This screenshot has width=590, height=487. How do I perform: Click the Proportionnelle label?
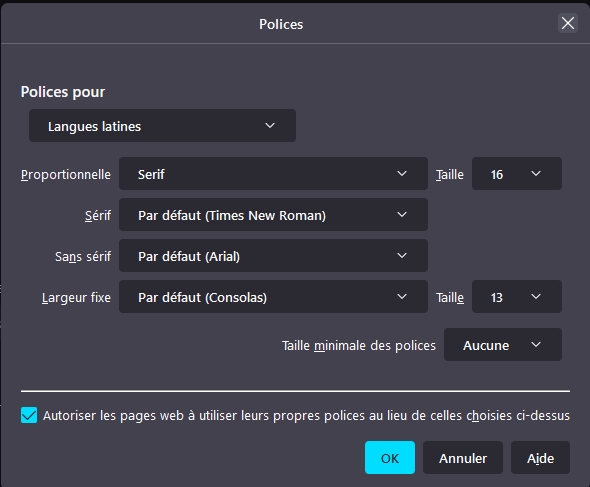coord(66,175)
